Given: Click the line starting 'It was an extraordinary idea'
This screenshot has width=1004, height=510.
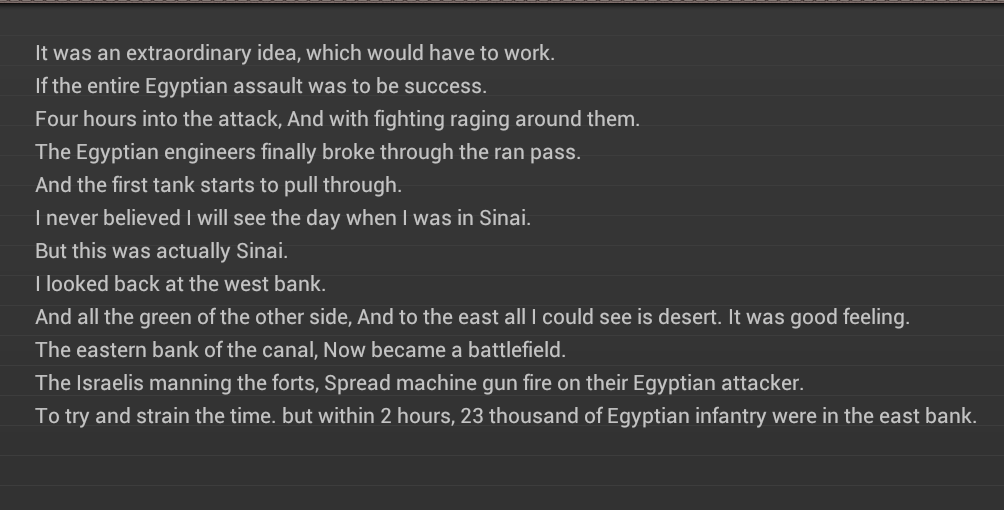Looking at the screenshot, I should (295, 53).
